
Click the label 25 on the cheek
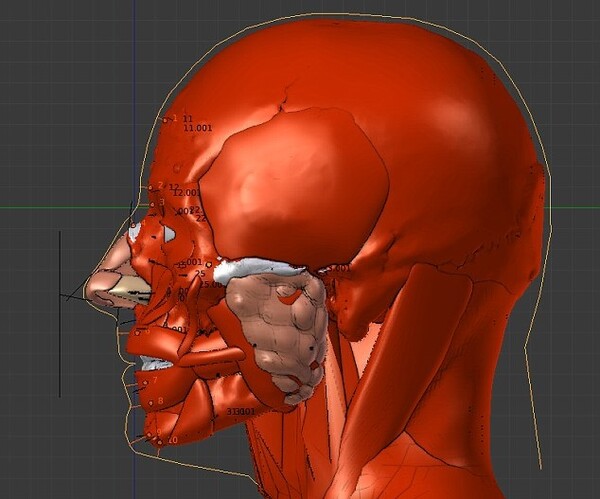(x=200, y=273)
